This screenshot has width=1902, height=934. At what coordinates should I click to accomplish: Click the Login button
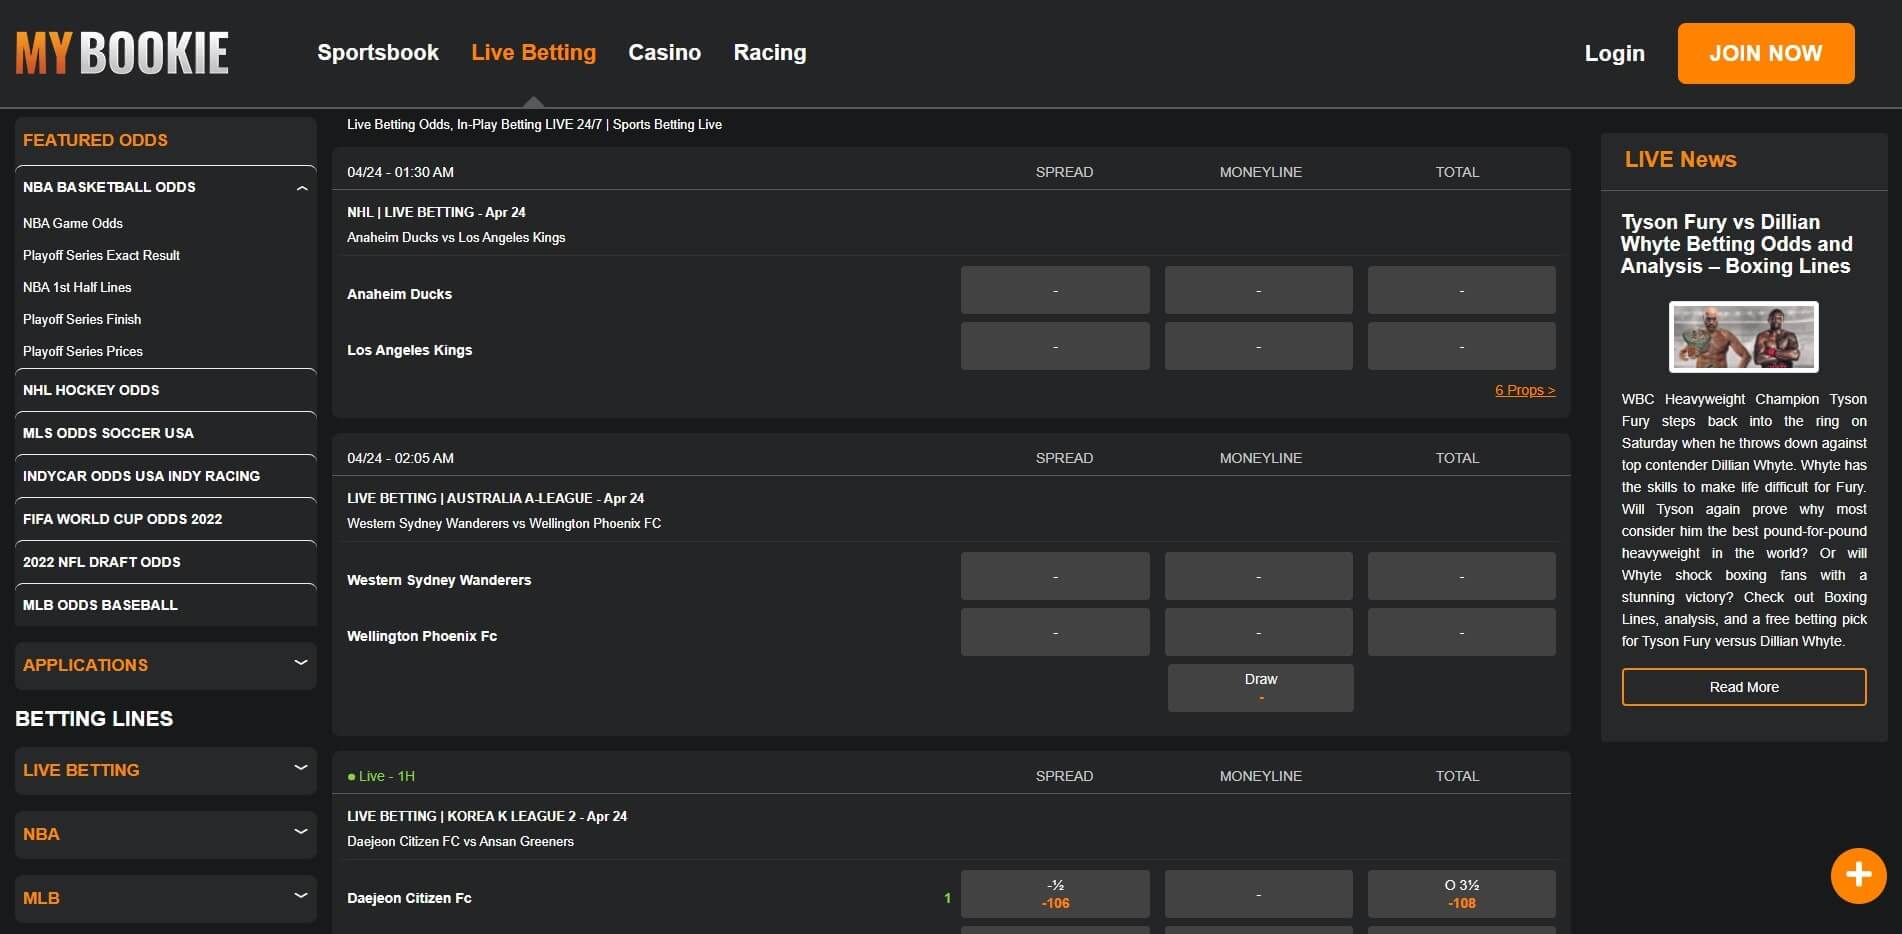(x=1613, y=53)
